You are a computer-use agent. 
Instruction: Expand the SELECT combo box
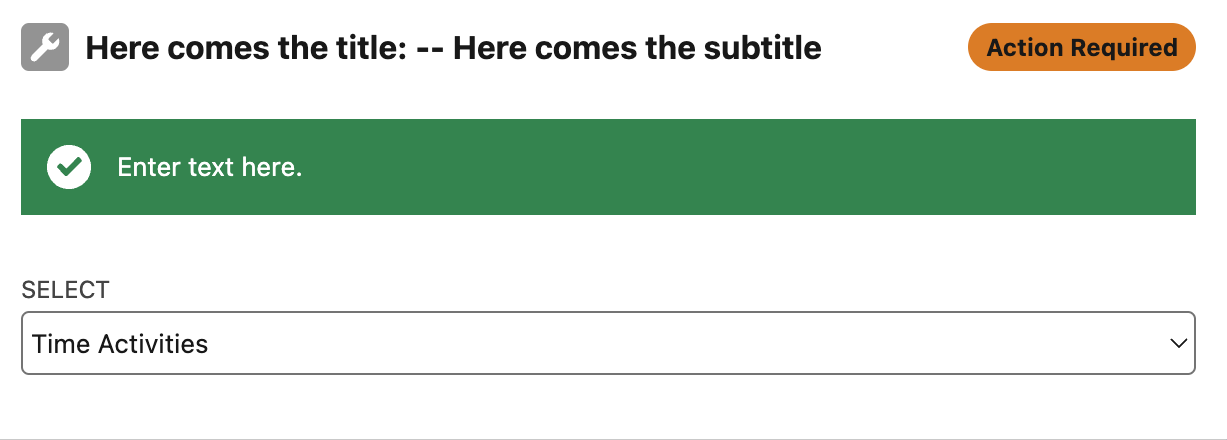608,344
